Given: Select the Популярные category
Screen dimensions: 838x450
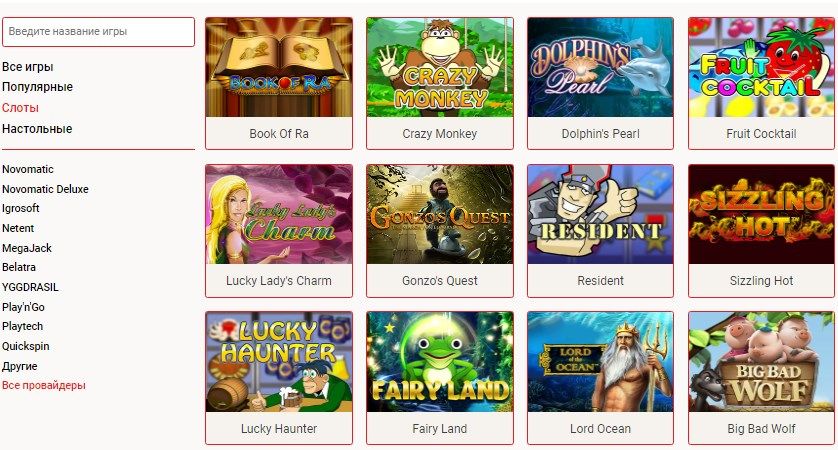Looking at the screenshot, I should pyautogui.click(x=37, y=87).
